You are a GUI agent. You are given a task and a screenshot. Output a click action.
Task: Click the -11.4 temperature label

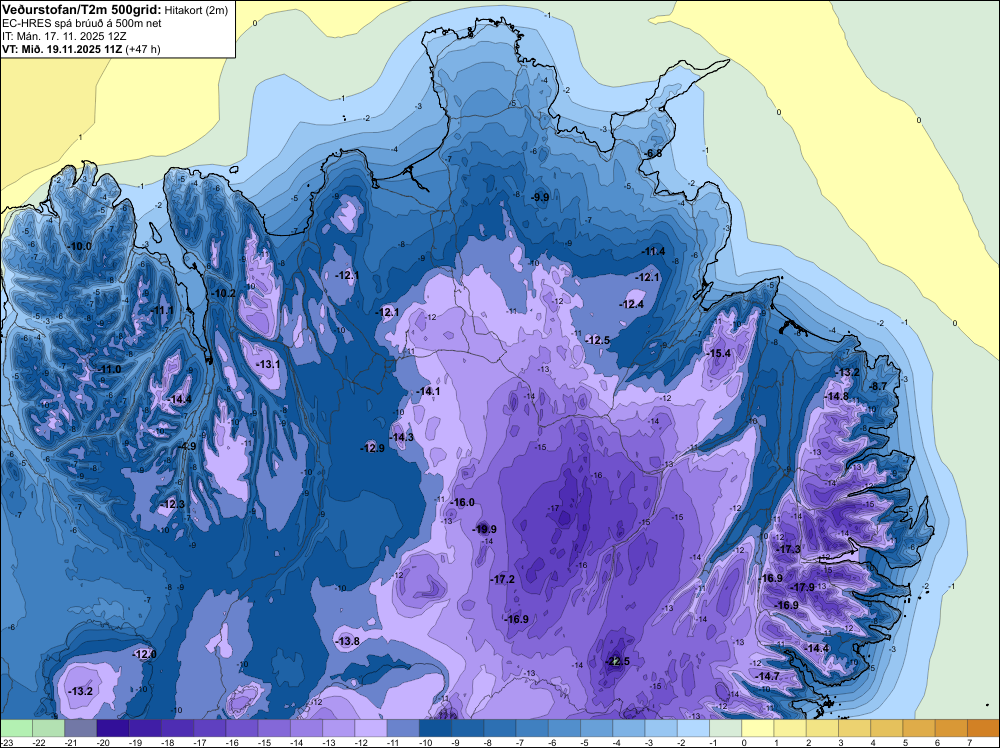(x=653, y=252)
